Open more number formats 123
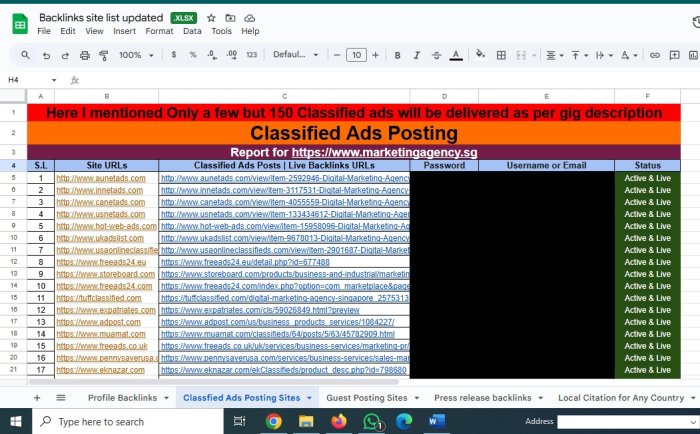Viewport: 700px width, 434px height. pyautogui.click(x=251, y=54)
